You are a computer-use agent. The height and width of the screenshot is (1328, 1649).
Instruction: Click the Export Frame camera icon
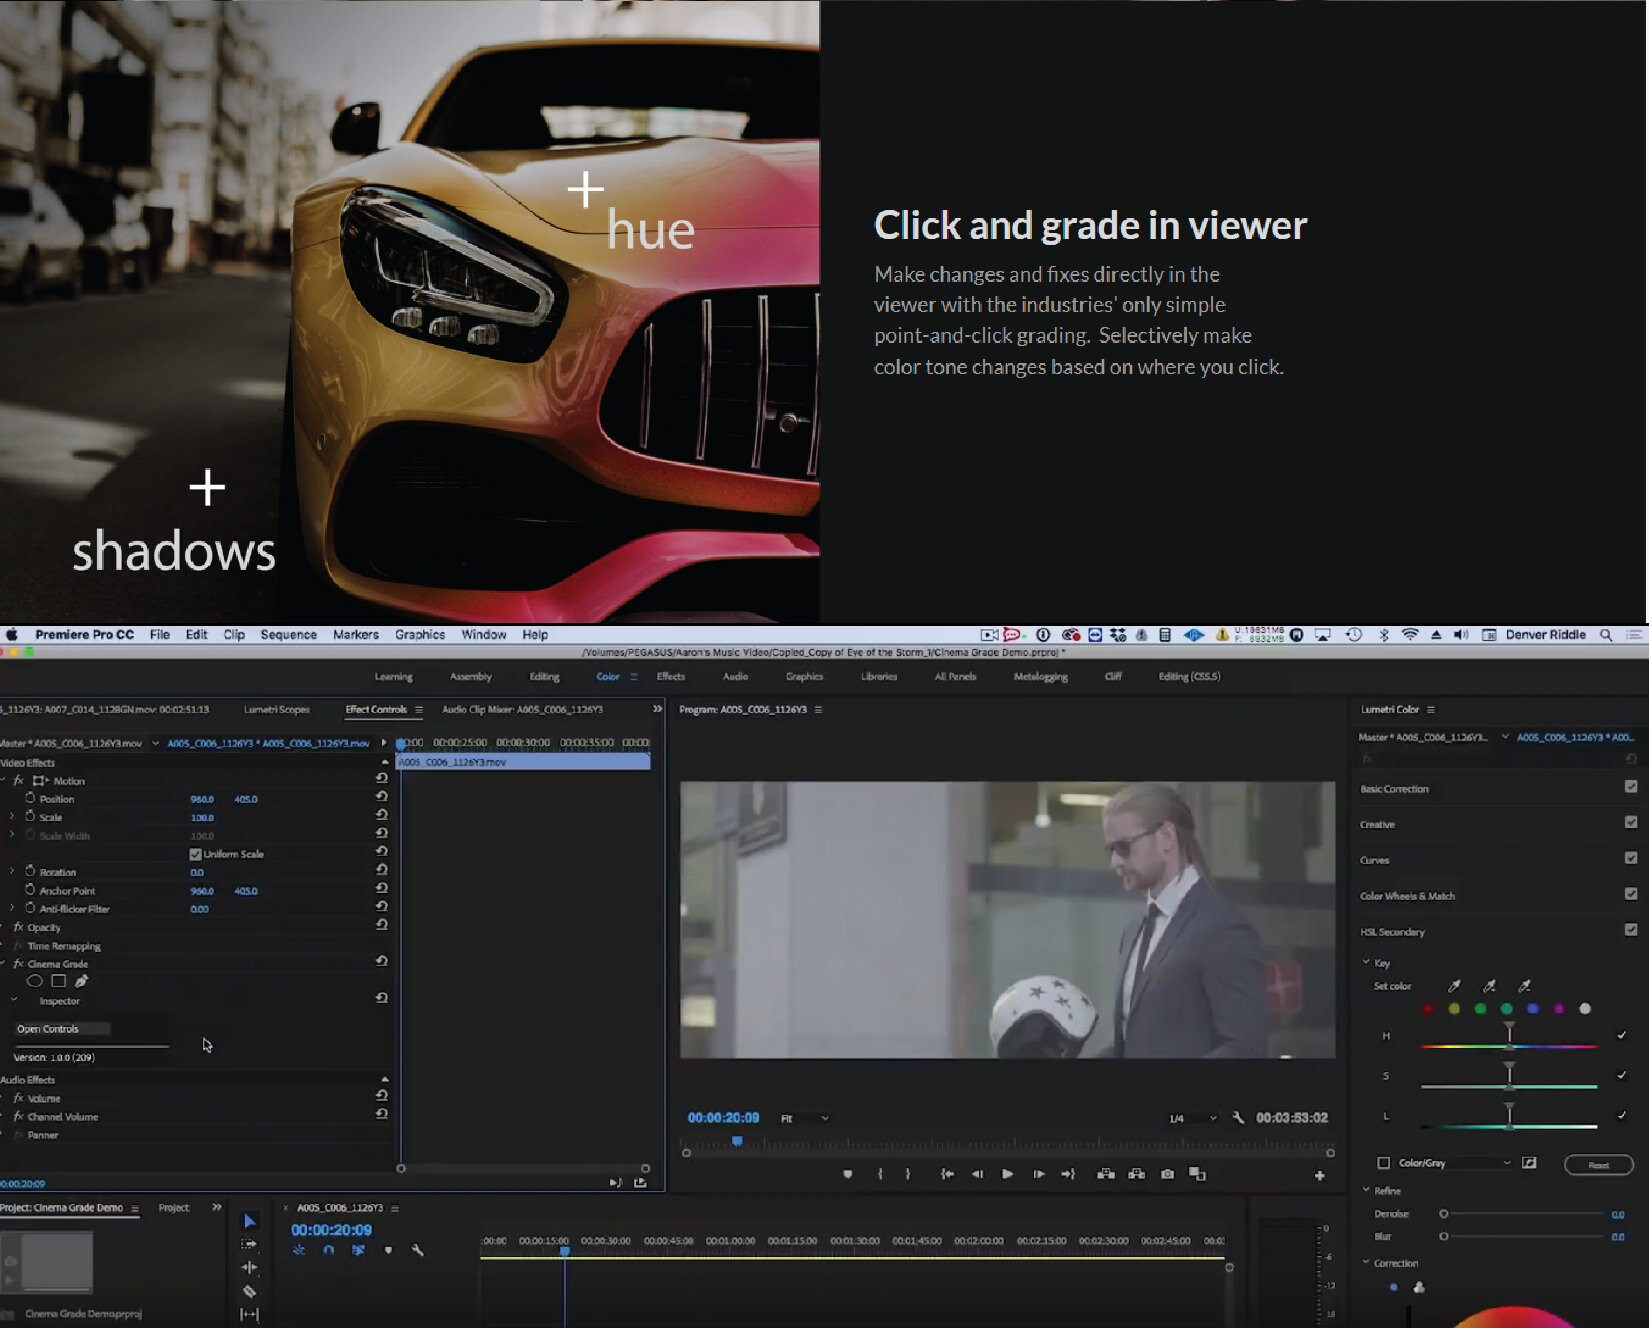(x=1167, y=1175)
